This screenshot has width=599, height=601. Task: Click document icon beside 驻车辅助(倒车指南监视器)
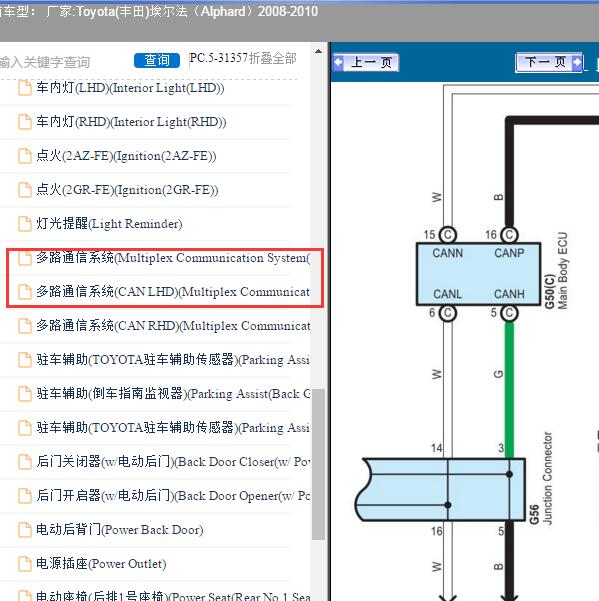click(25, 394)
